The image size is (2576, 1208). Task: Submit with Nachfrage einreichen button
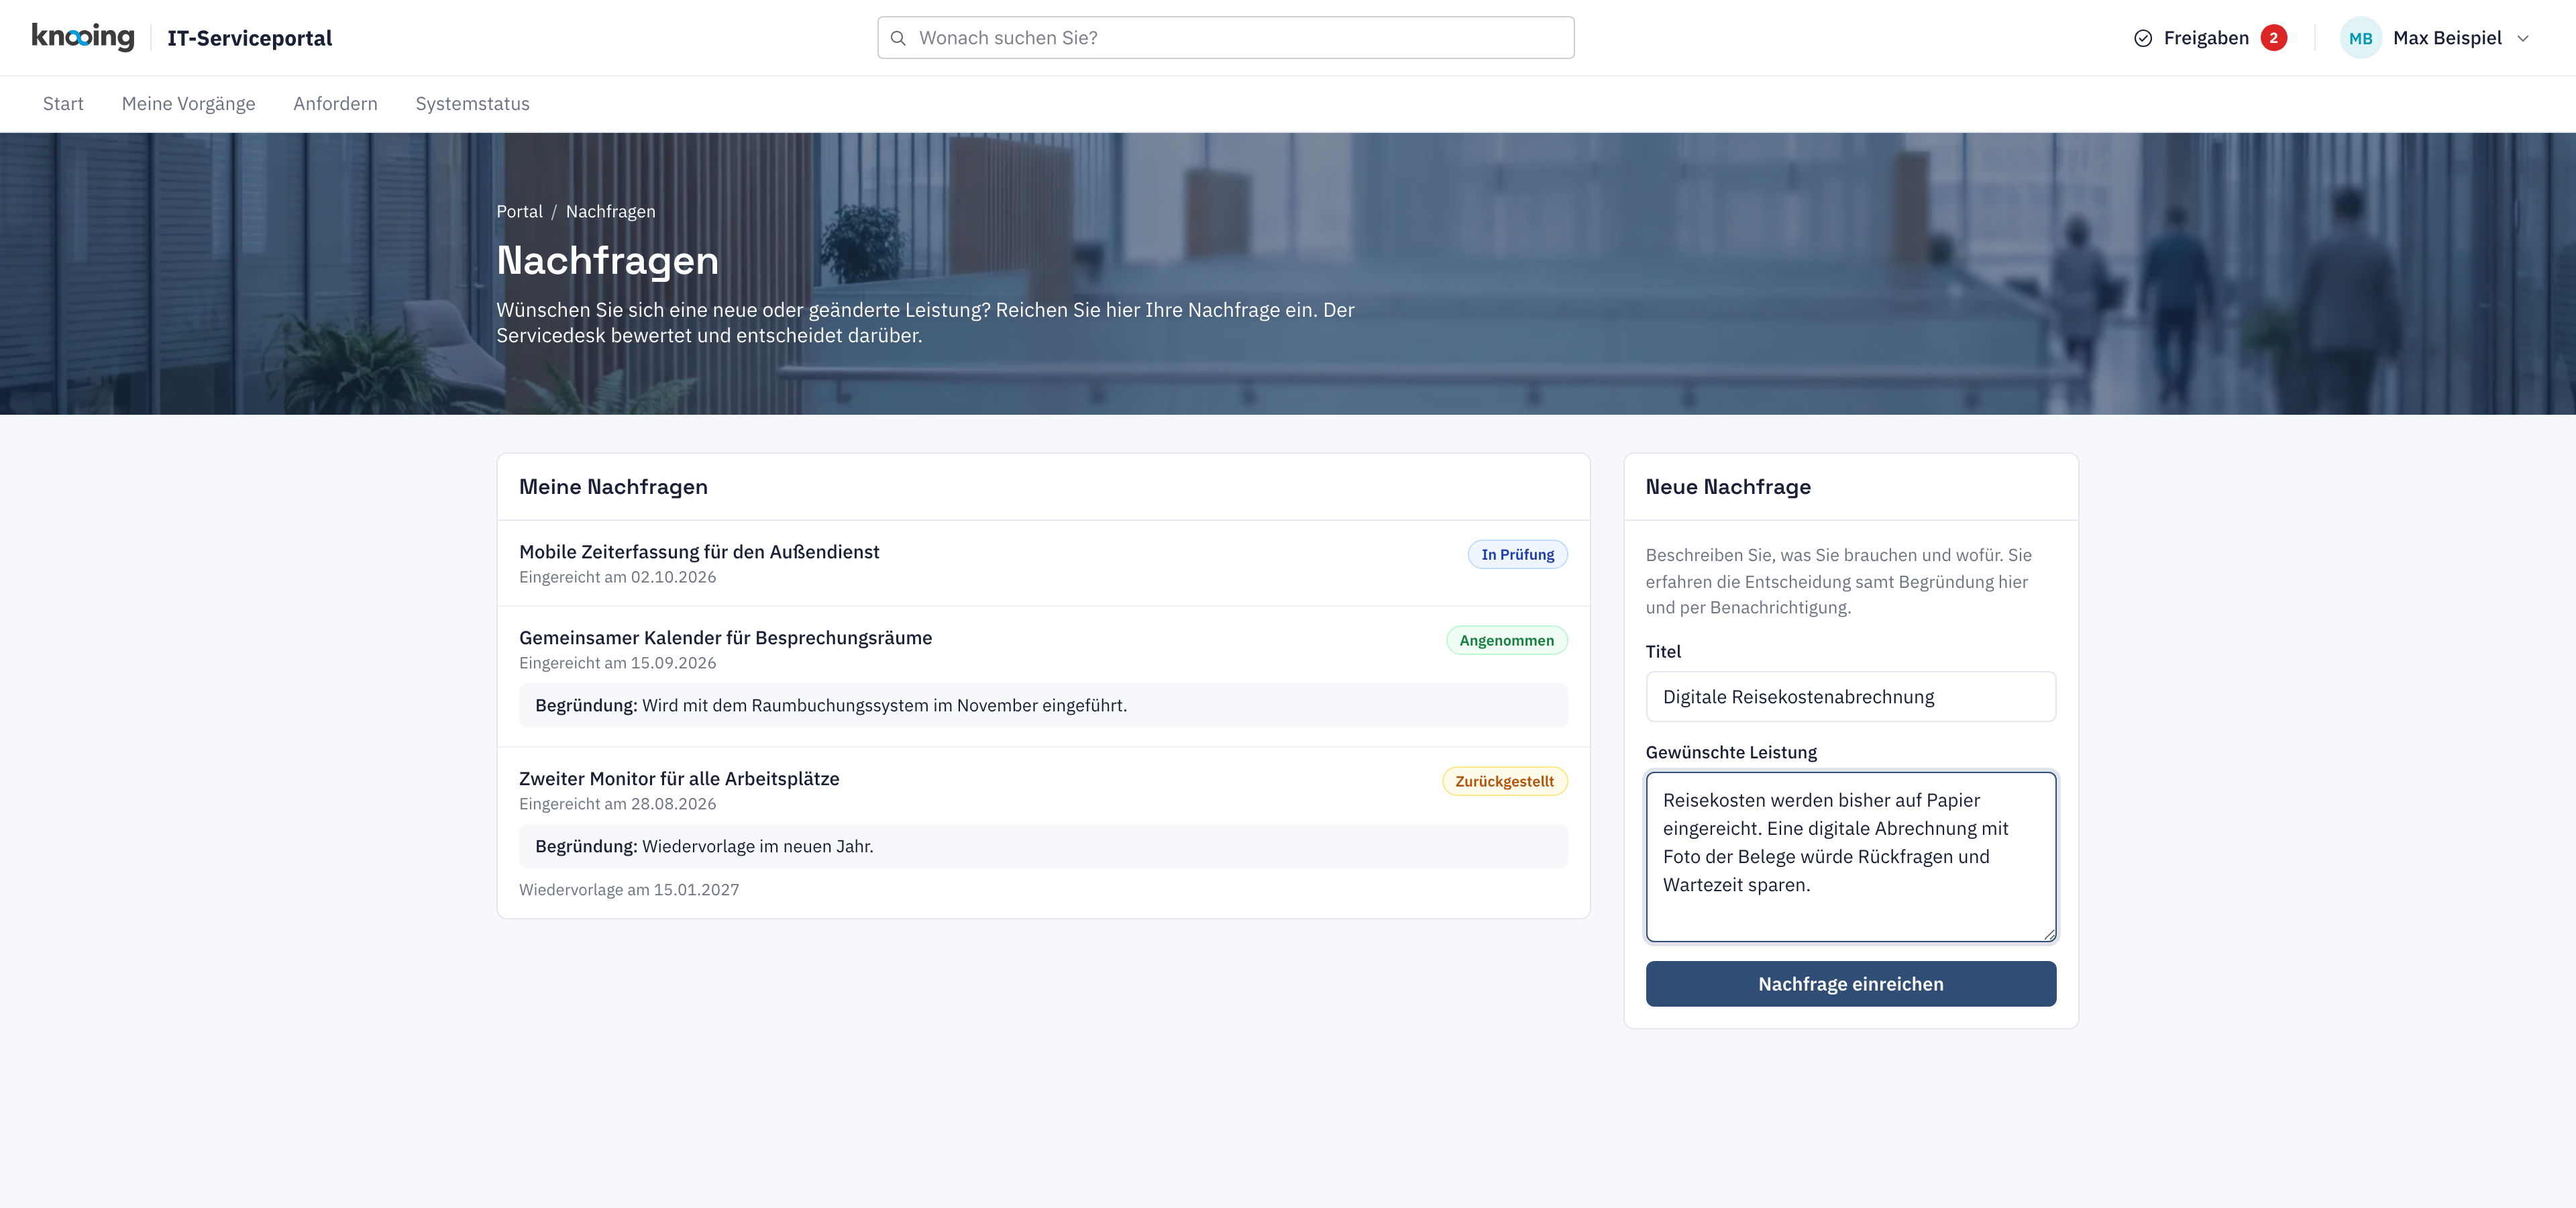(1851, 984)
